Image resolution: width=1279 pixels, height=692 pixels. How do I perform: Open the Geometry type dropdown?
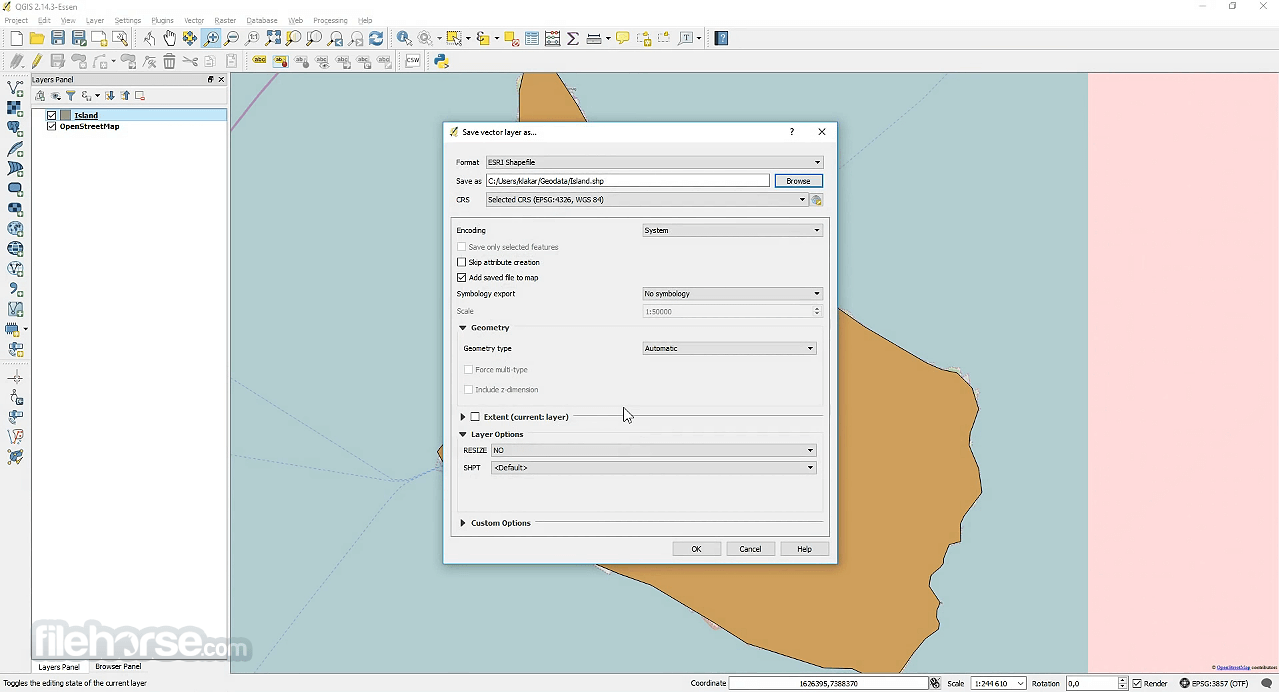[x=729, y=348]
